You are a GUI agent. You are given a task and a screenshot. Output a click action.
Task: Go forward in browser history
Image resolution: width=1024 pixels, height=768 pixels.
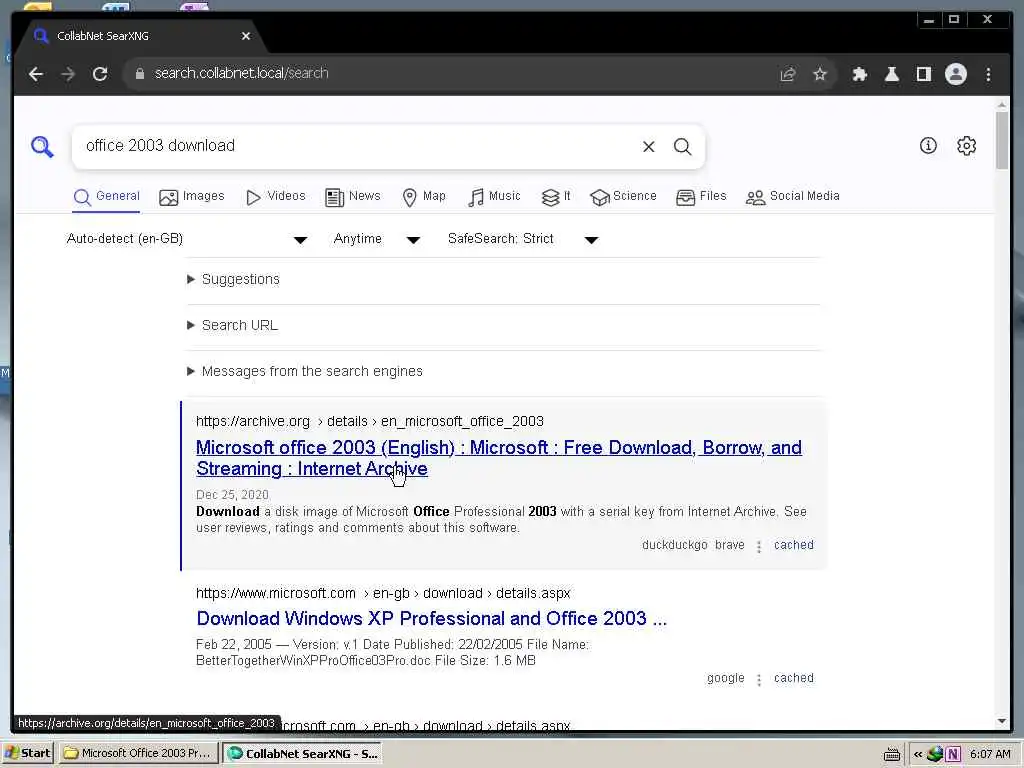coord(68,74)
